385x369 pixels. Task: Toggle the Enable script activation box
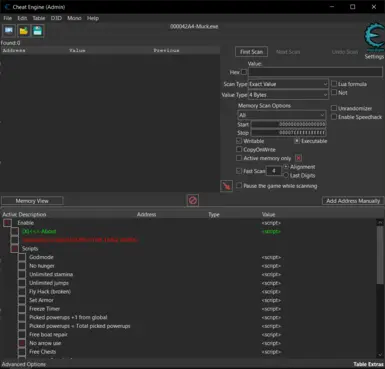7,223
